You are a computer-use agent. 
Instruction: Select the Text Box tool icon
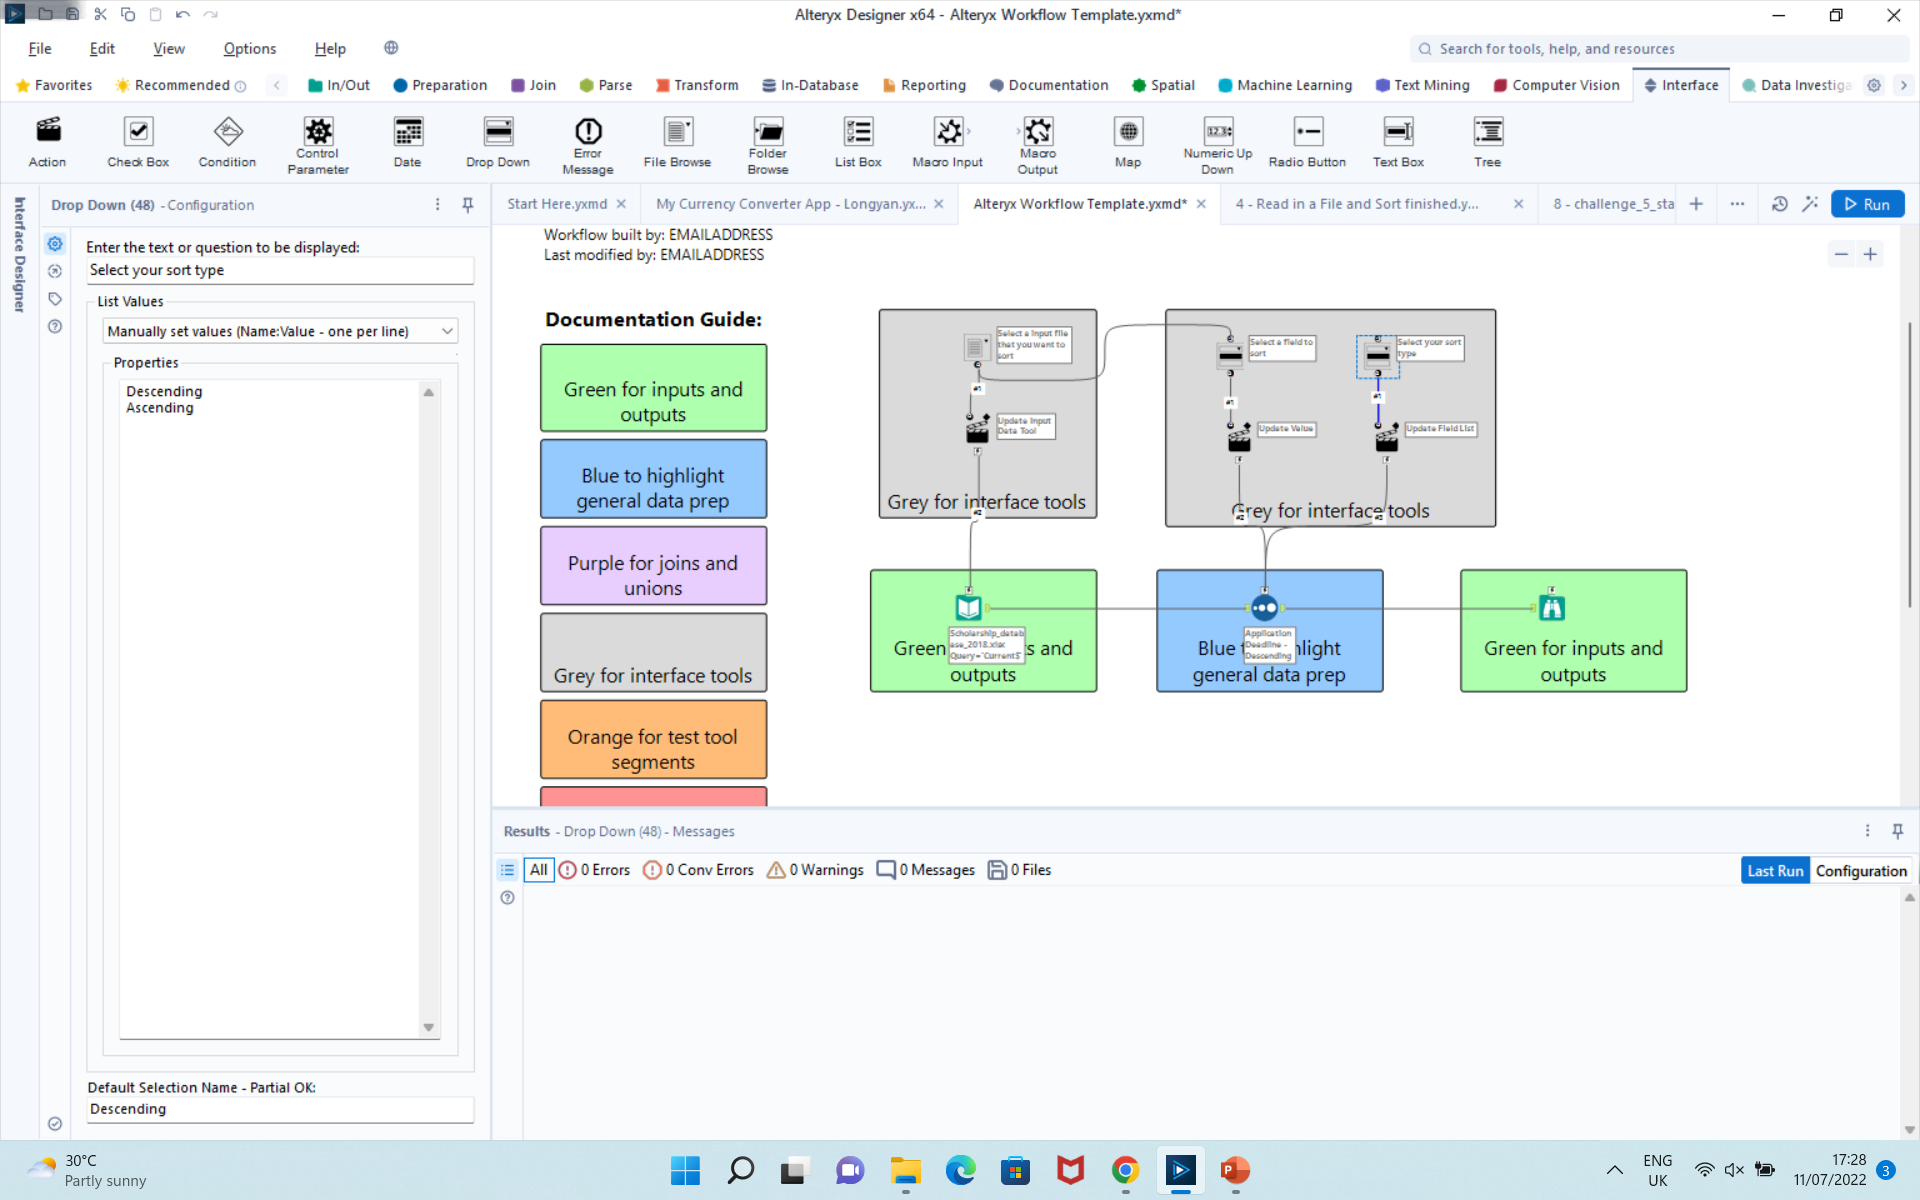pyautogui.click(x=1398, y=131)
